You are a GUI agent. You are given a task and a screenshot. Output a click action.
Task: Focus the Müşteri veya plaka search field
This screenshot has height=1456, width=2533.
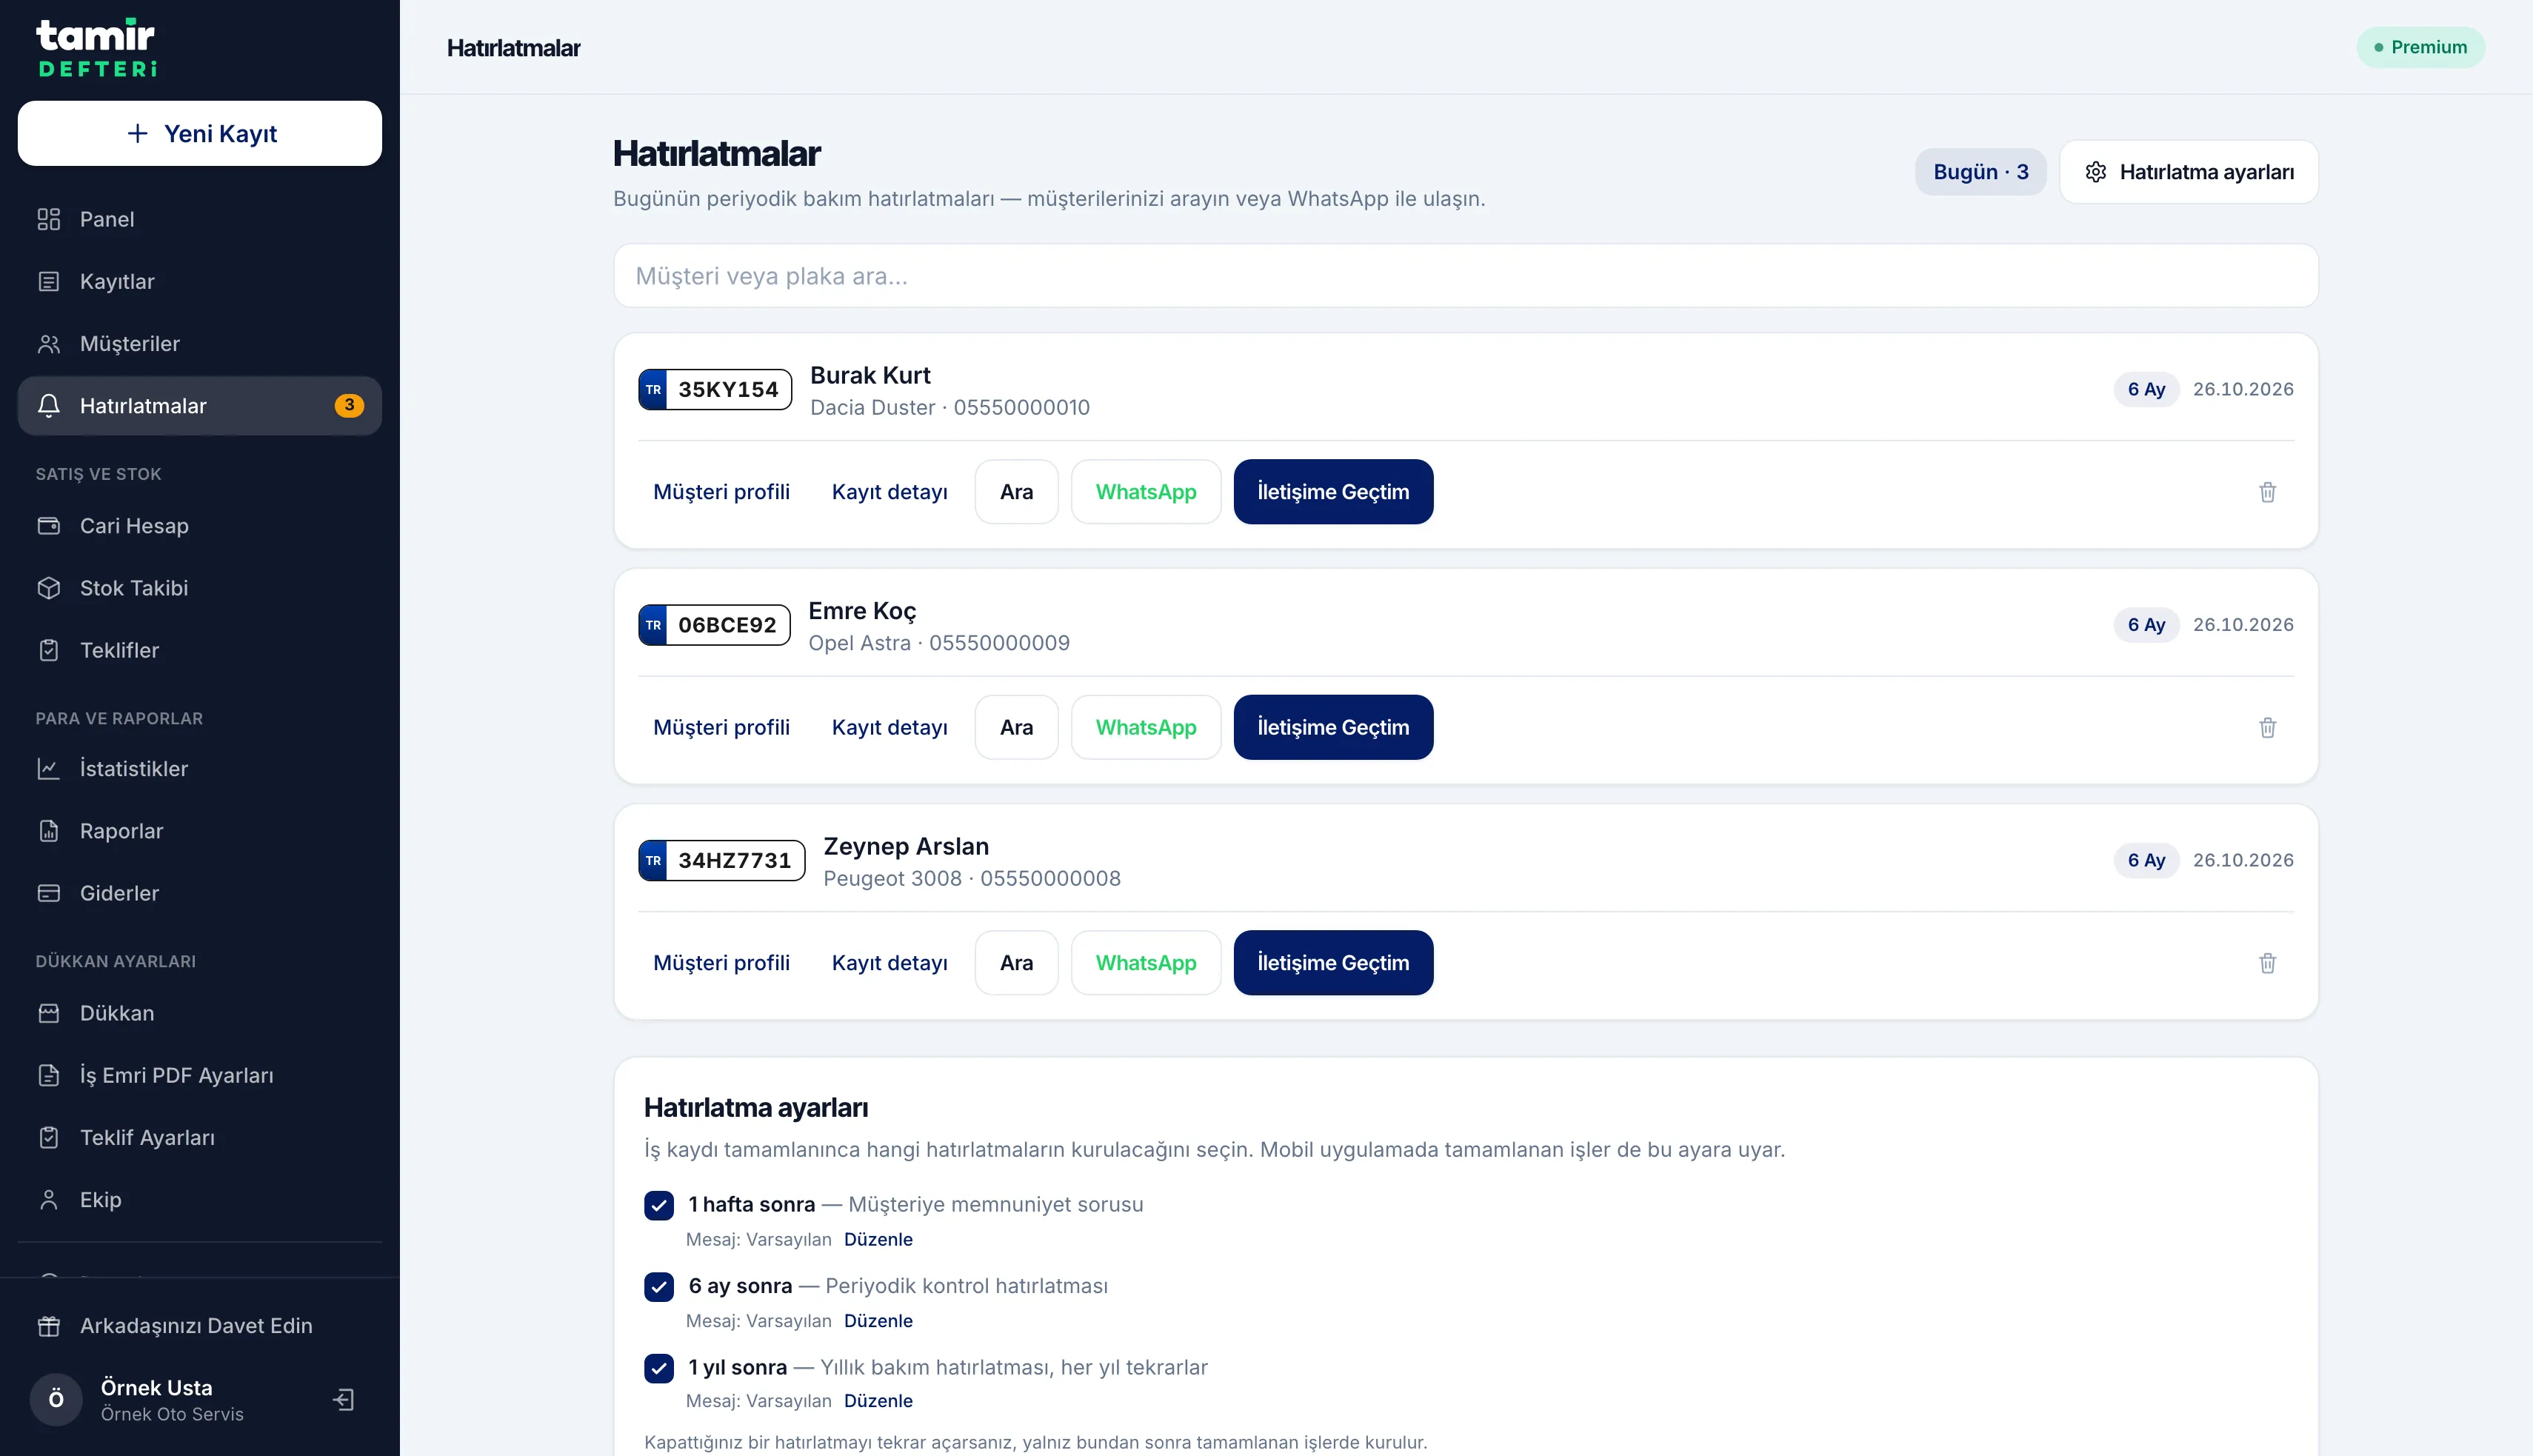click(x=1465, y=276)
